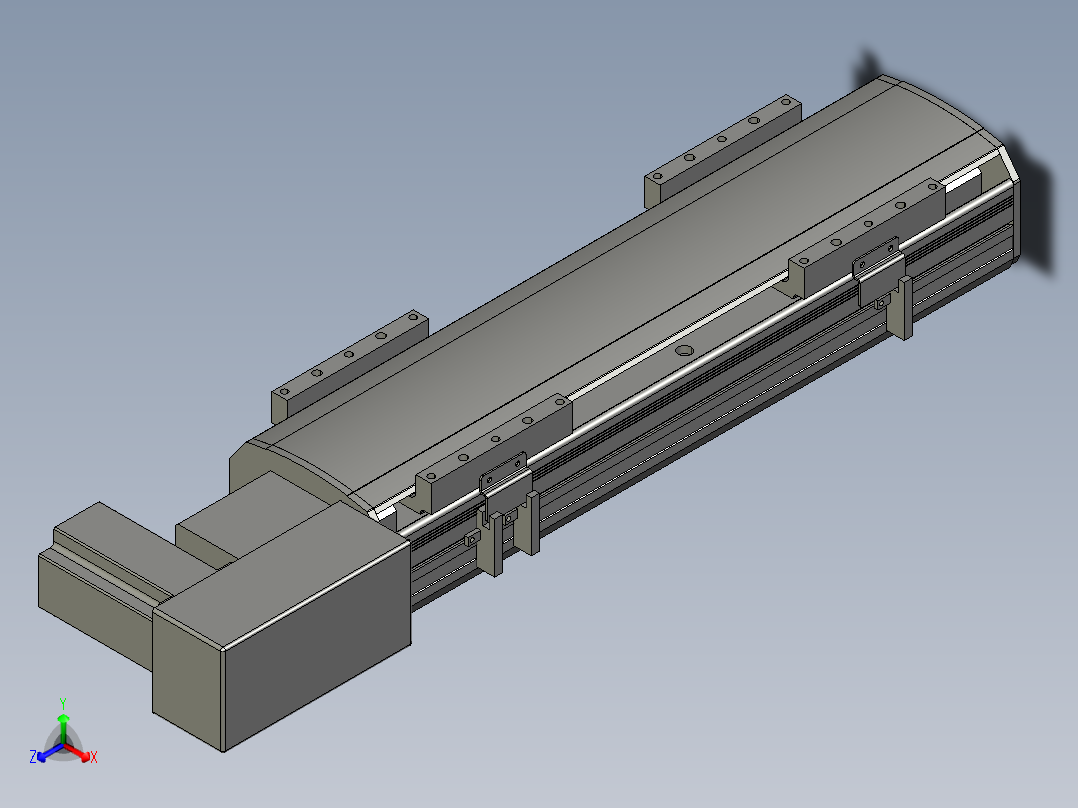This screenshot has width=1078, height=808.
Task: Select the sensor clip beside the motor-side bracket
Action: pyautogui.click(x=505, y=485)
